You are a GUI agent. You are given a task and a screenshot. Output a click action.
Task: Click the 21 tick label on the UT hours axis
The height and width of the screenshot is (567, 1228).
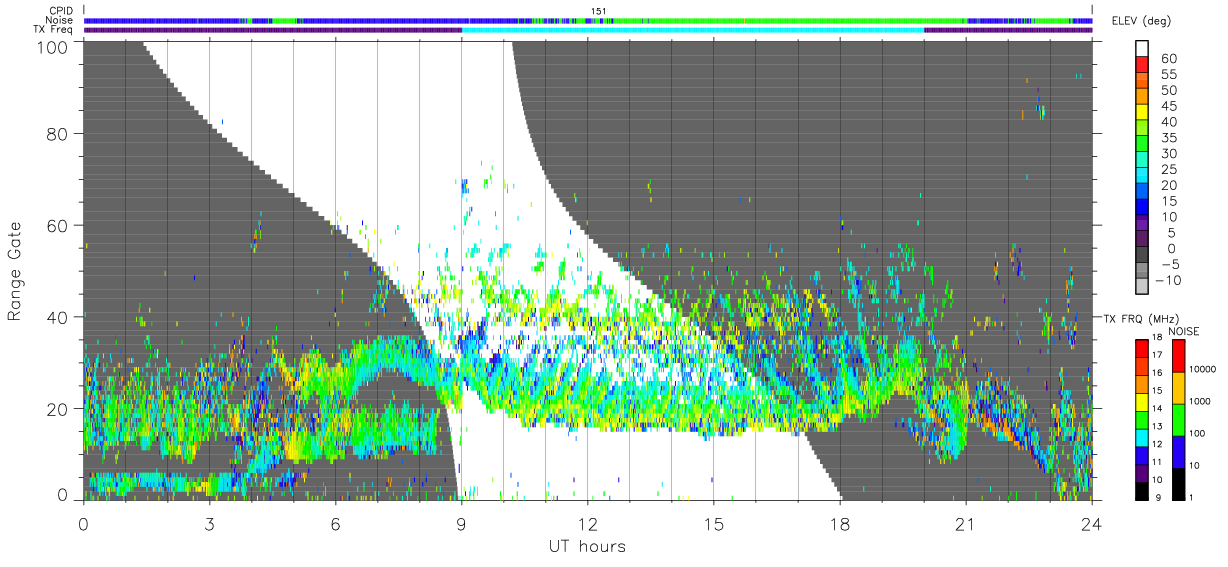click(966, 524)
